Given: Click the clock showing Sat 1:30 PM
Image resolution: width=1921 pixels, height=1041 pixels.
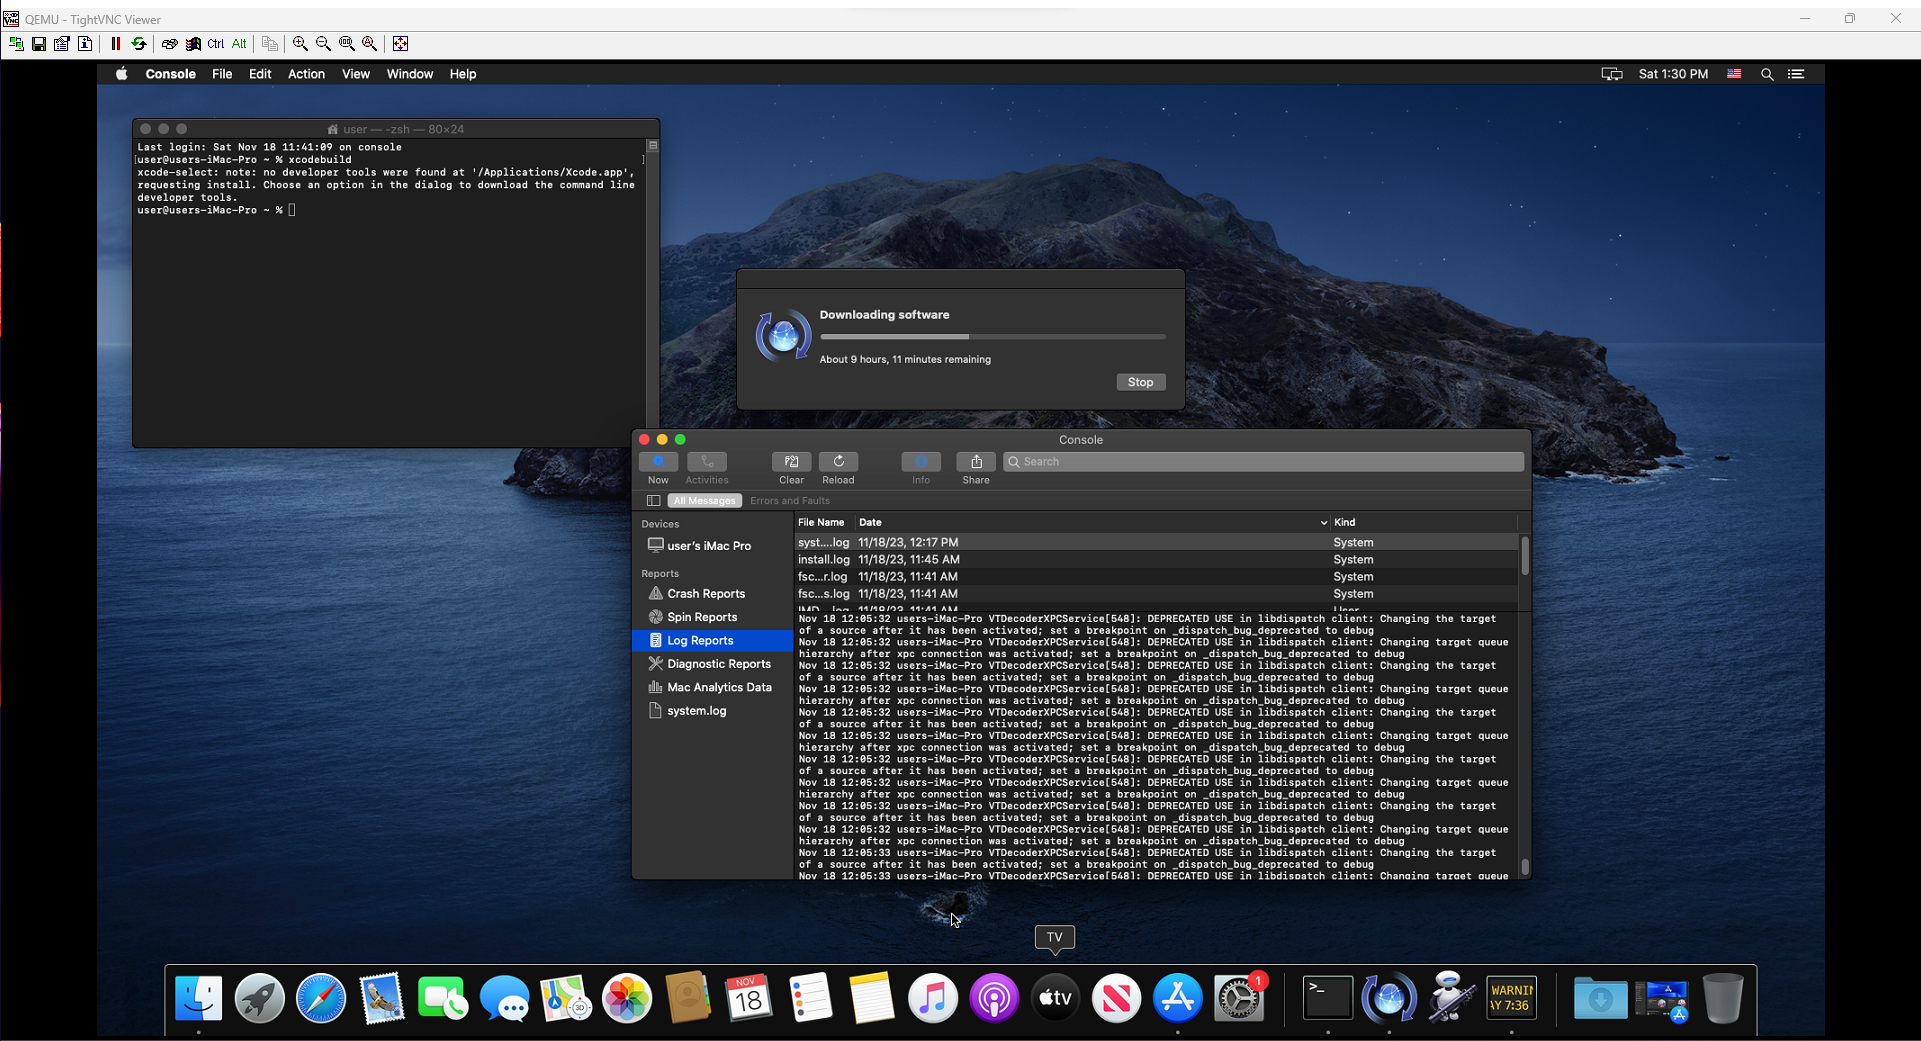Looking at the screenshot, I should point(1673,74).
